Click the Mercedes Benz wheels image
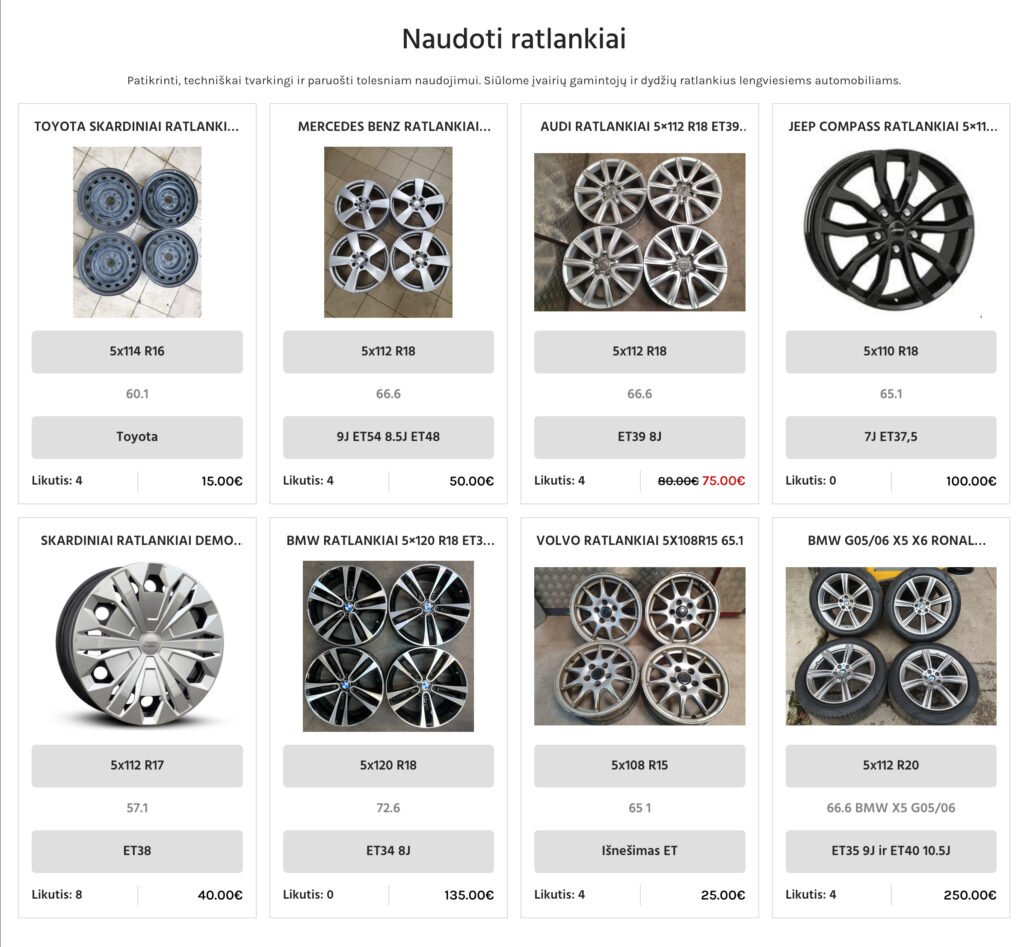Image resolution: width=1024 pixels, height=947 pixels. pos(388,232)
